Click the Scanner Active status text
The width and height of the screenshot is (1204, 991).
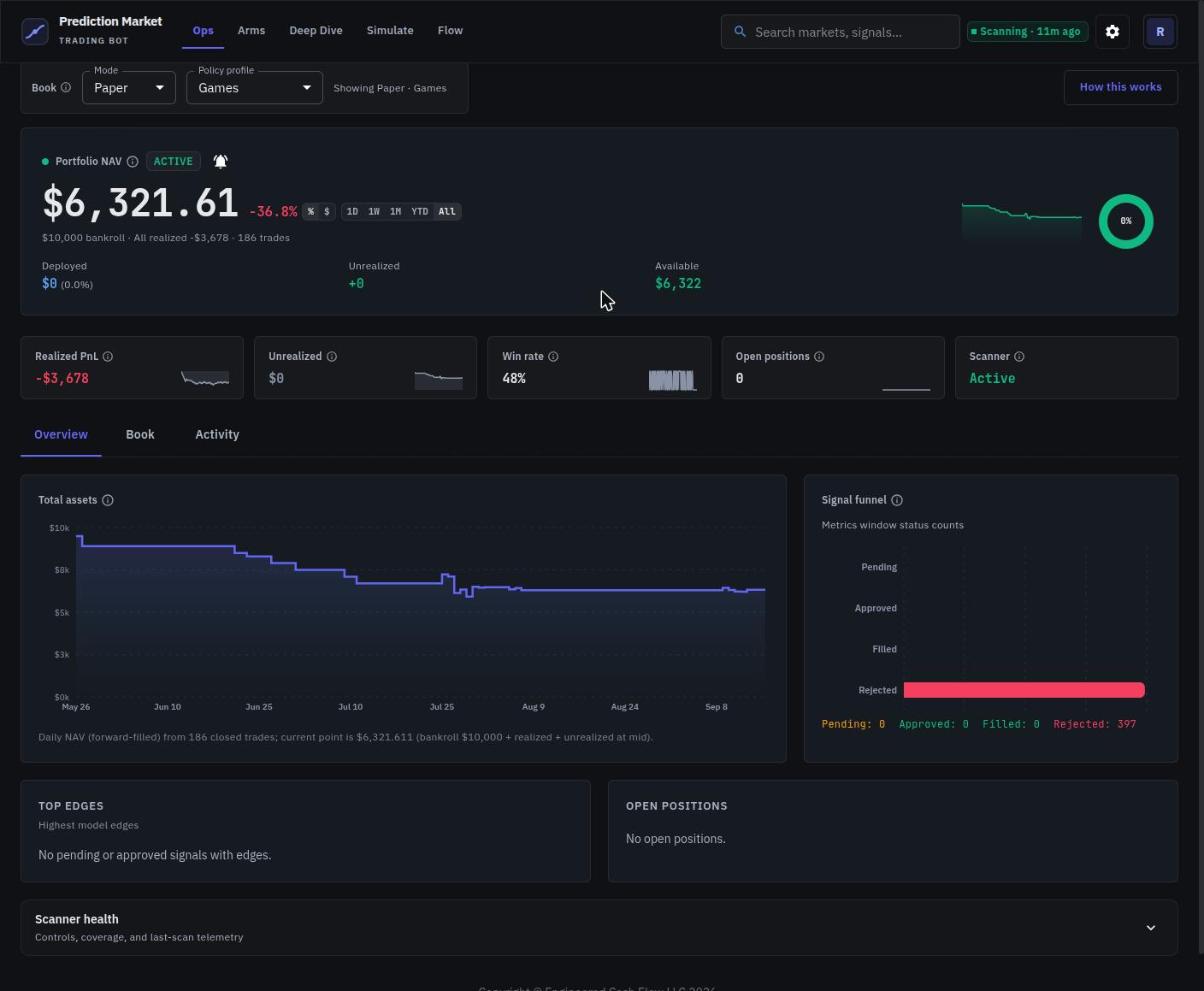992,378
